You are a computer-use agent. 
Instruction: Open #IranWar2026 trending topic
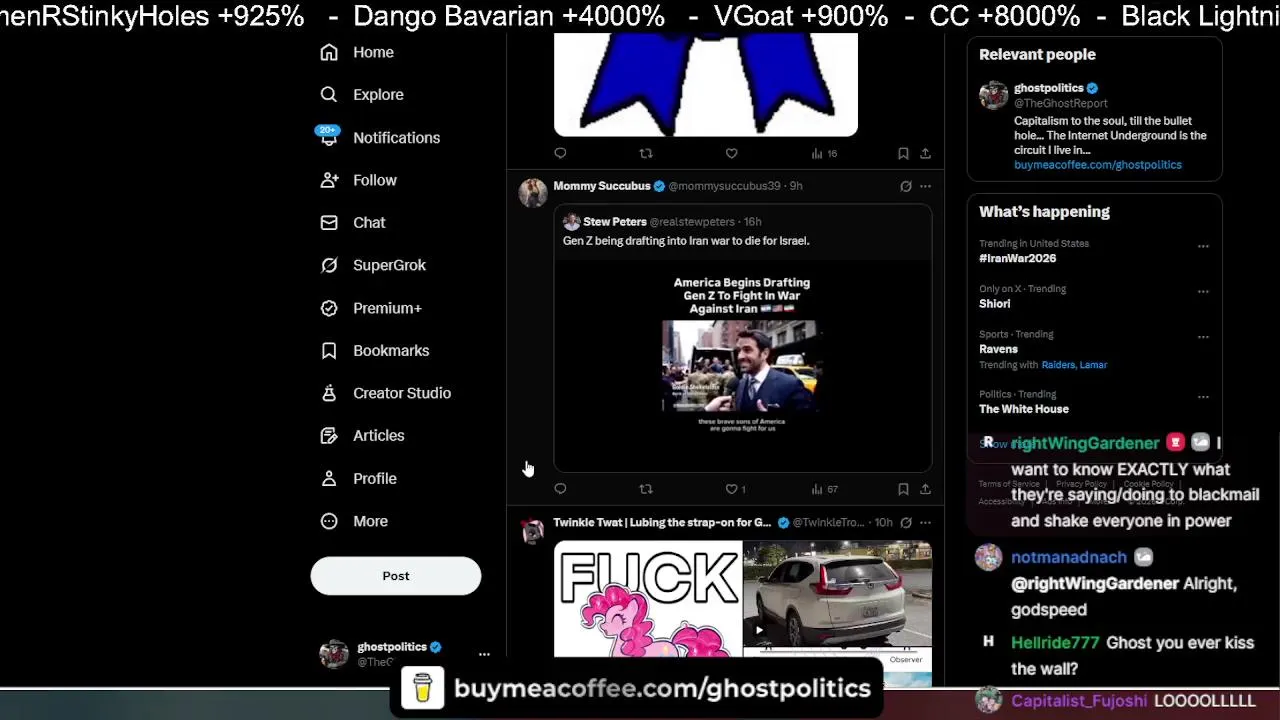[1017, 258]
